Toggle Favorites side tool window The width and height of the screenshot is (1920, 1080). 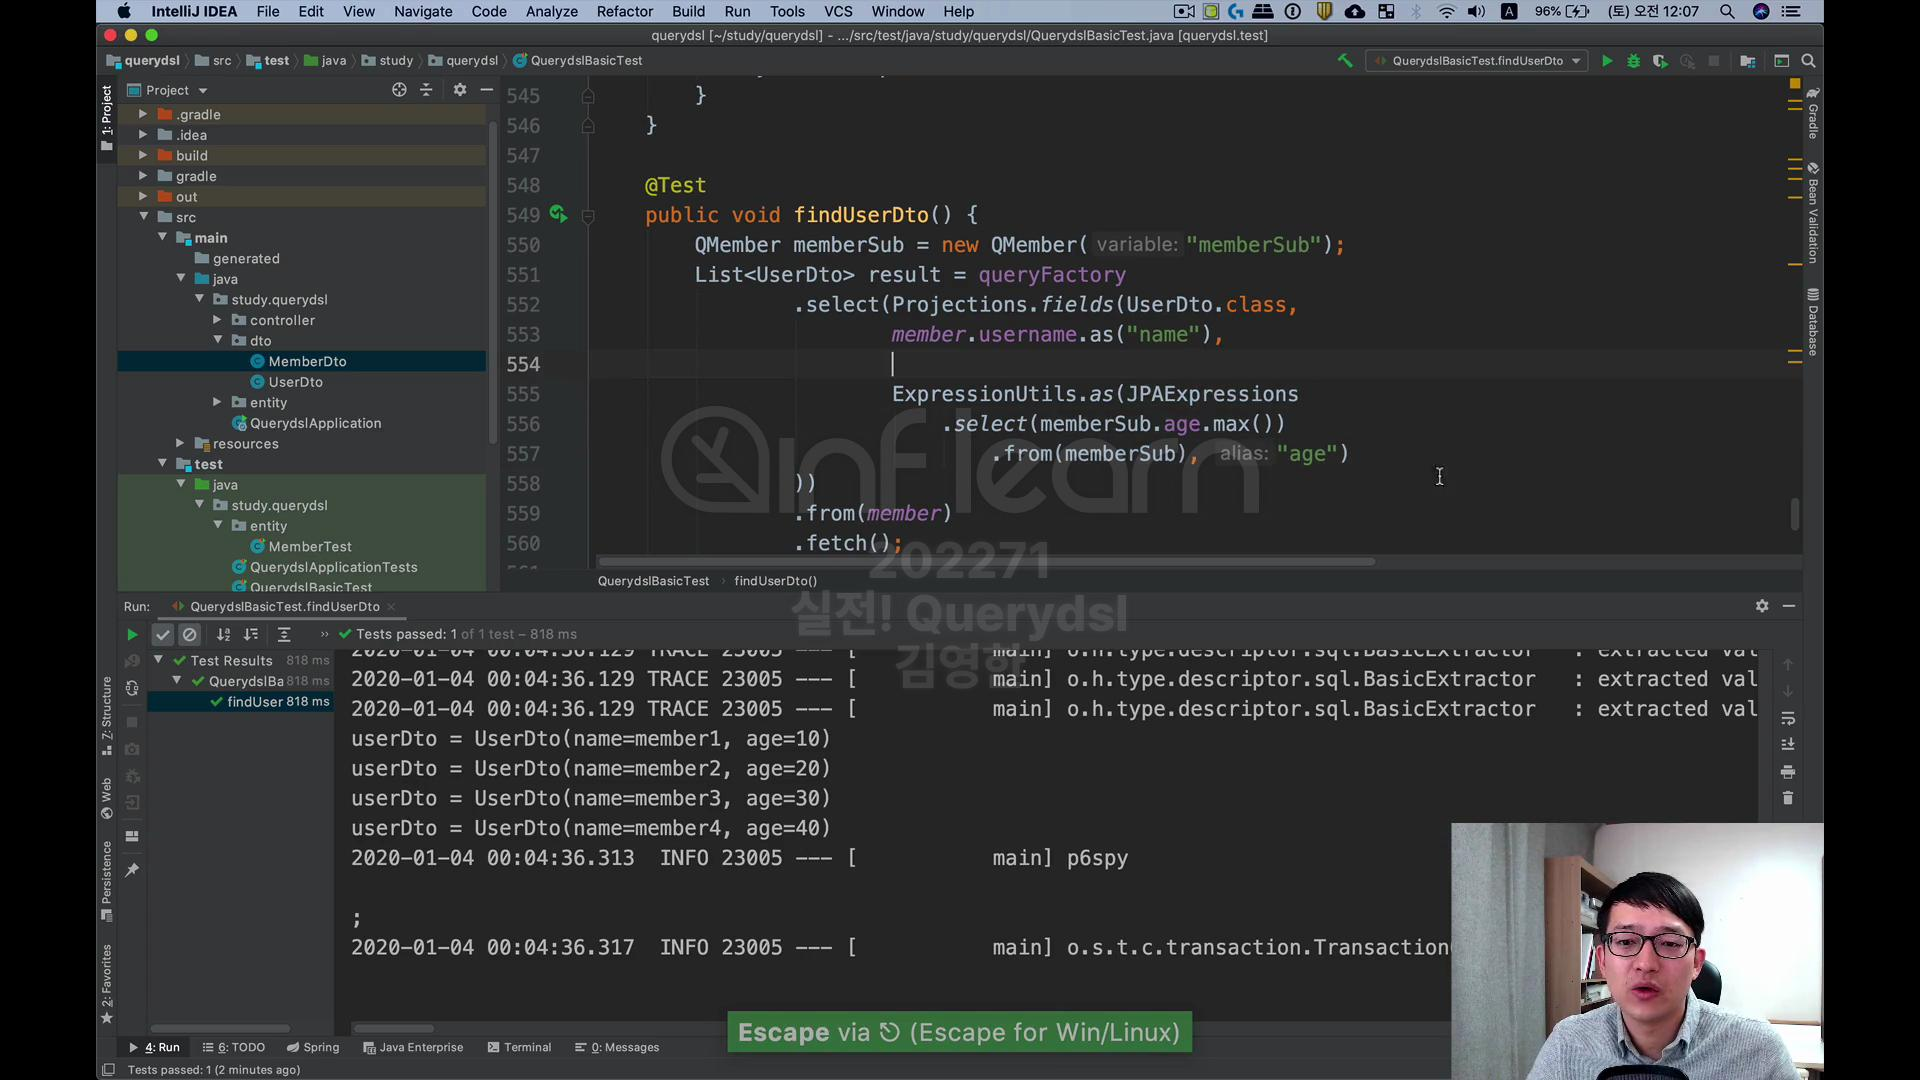coord(107,984)
